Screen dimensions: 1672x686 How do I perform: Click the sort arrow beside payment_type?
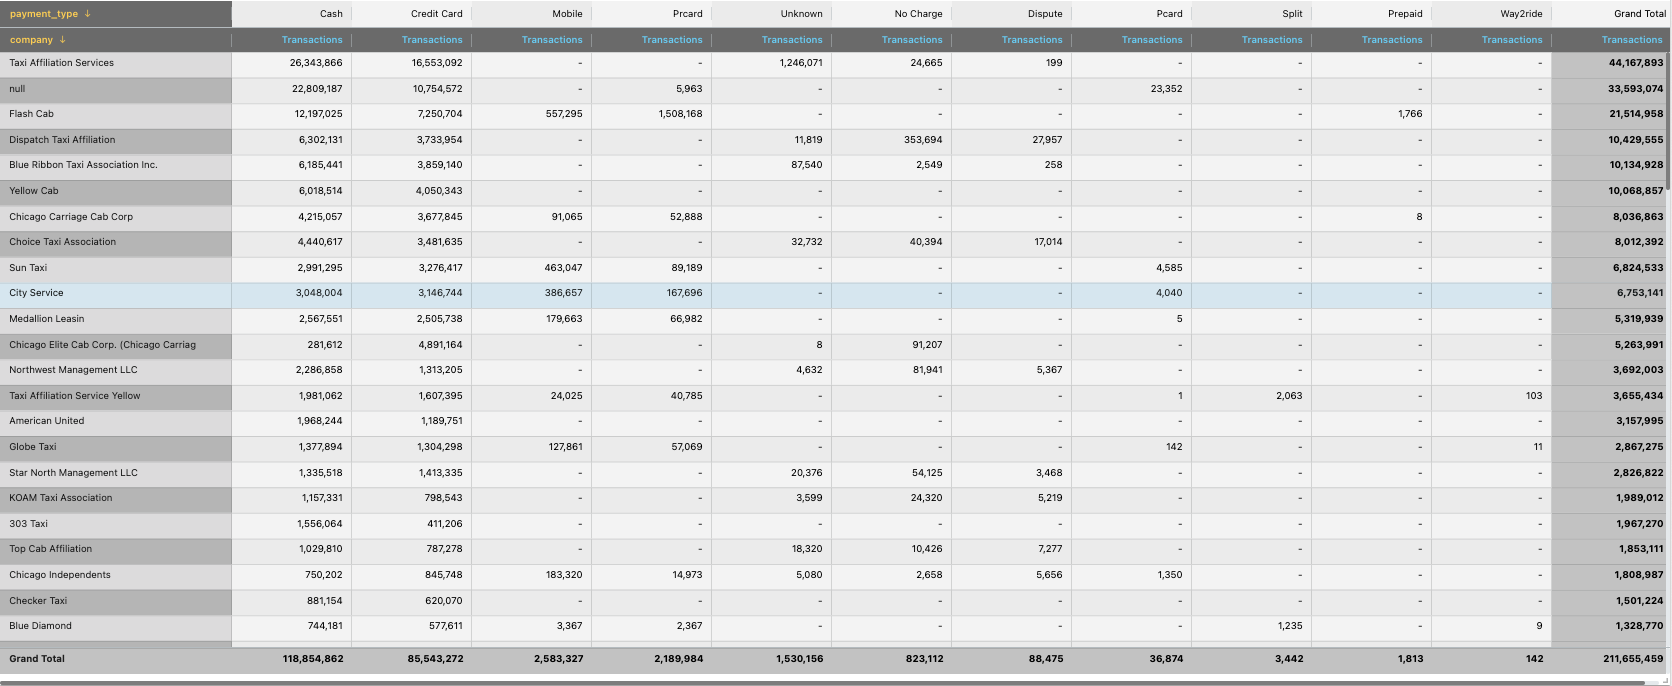point(88,14)
